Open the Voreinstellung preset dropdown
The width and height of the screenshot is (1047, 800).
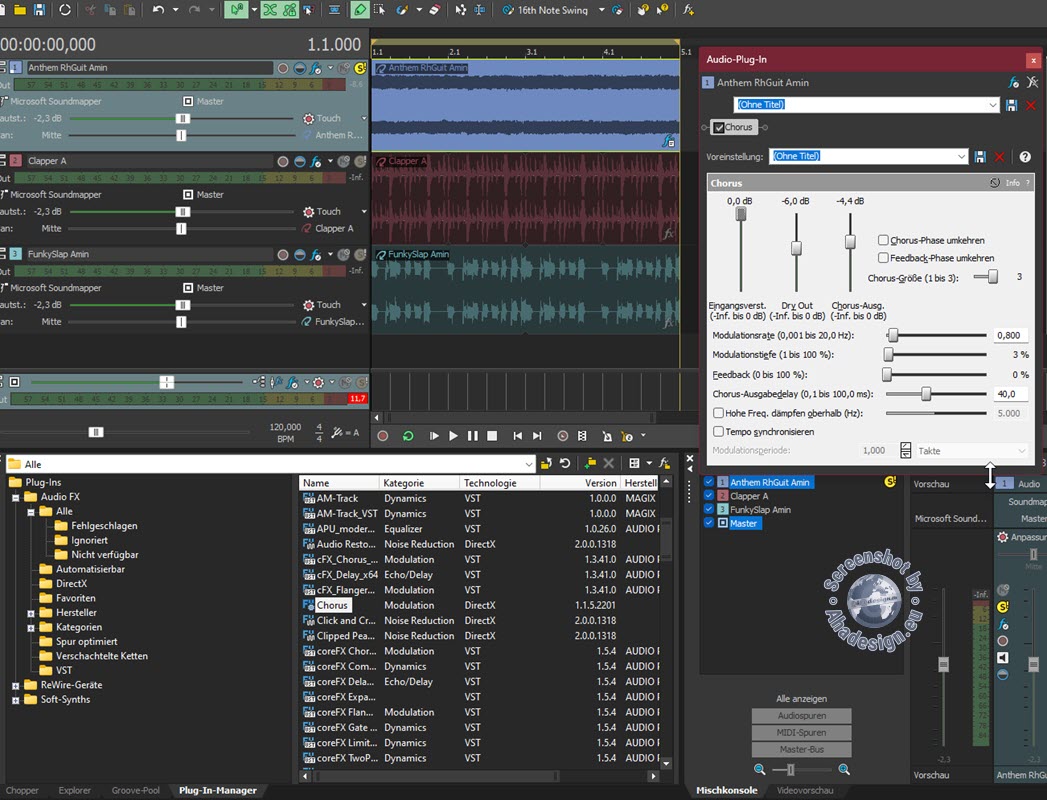point(961,156)
